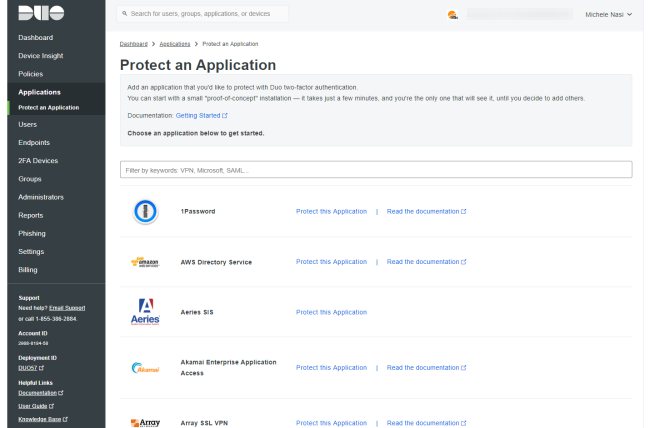Click the Array SSL VPN logo

tap(145, 423)
